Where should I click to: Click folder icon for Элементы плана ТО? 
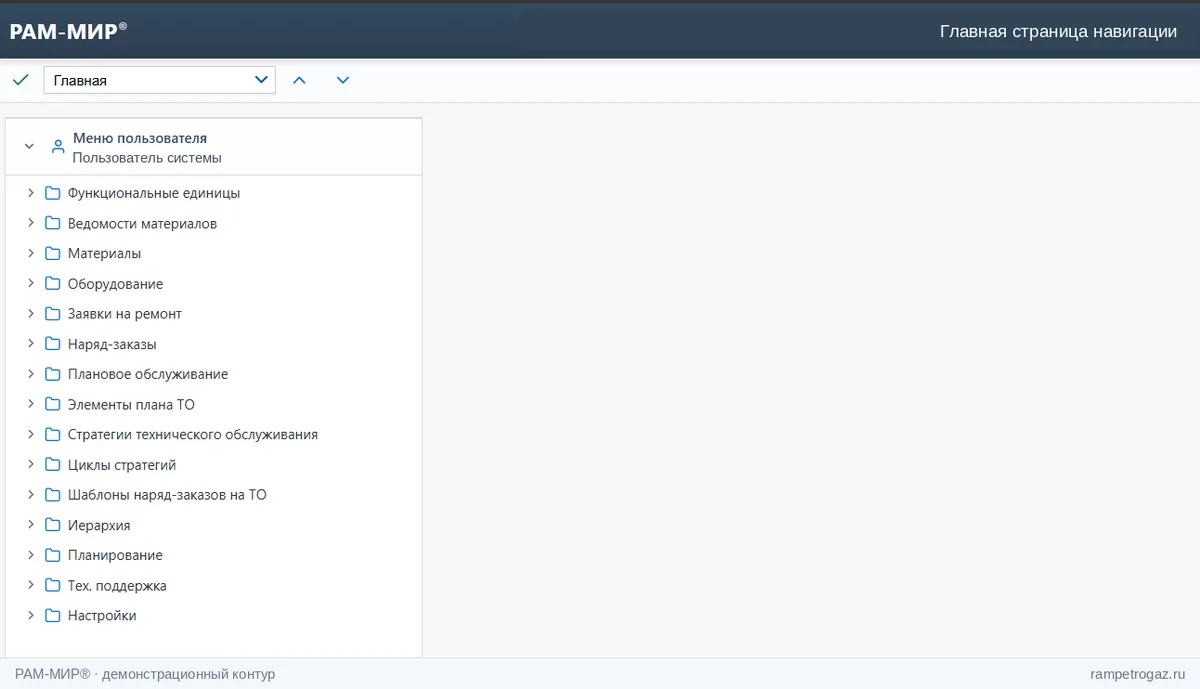pos(53,404)
